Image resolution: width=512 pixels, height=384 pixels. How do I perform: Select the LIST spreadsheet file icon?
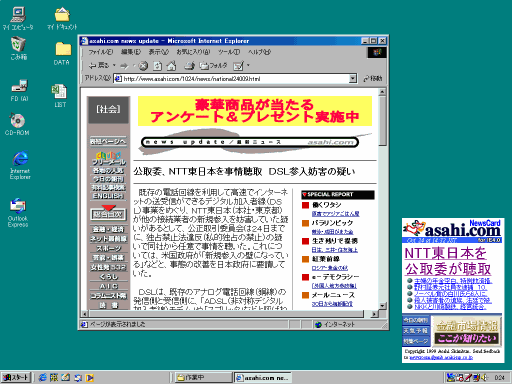60,96
